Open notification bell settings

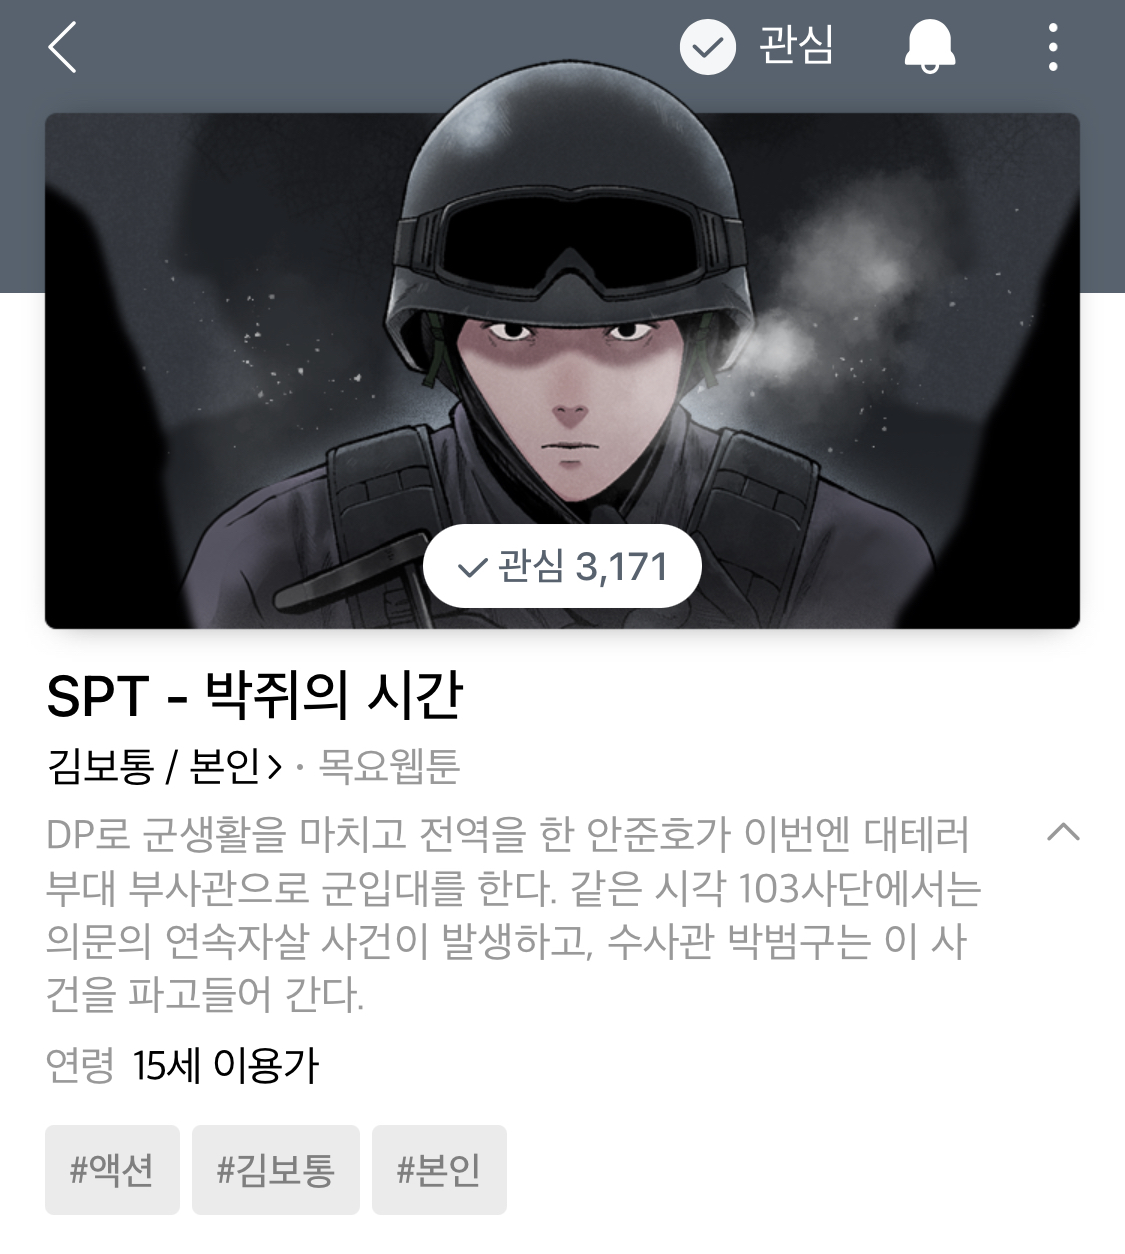coord(930,48)
